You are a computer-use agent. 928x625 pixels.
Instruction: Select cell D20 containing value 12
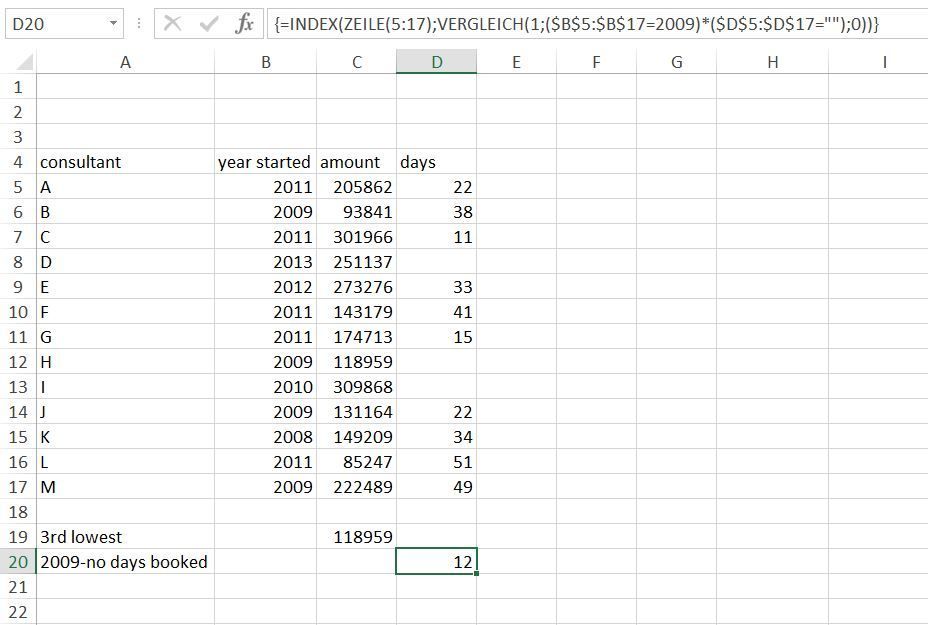tap(437, 562)
